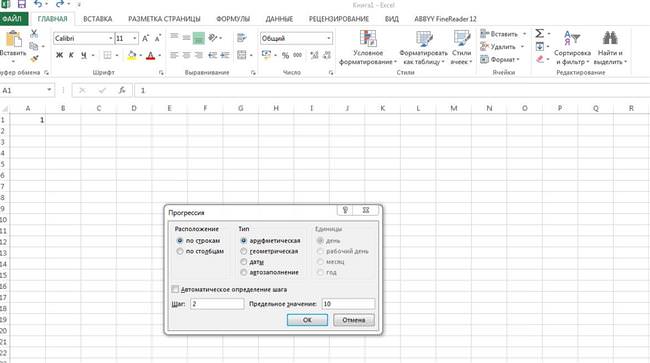Click OK in the Прогрессия dialog
The width and height of the screenshot is (650, 363).
coord(307,320)
